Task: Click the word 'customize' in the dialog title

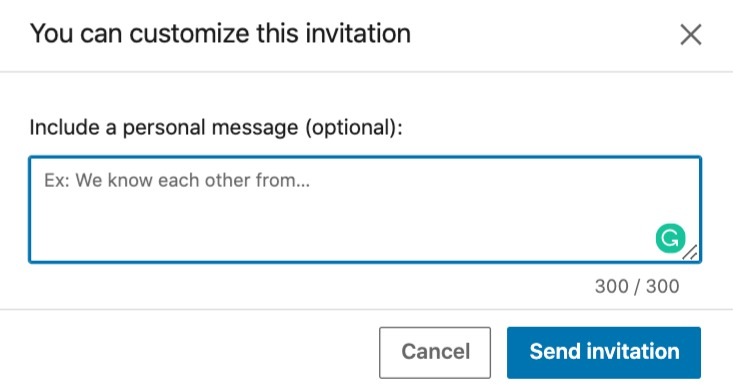Action: tap(189, 34)
